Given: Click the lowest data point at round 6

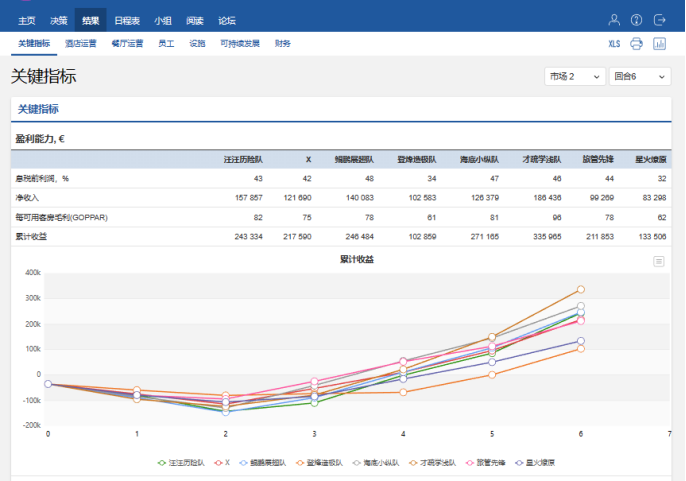Looking at the screenshot, I should coord(581,349).
